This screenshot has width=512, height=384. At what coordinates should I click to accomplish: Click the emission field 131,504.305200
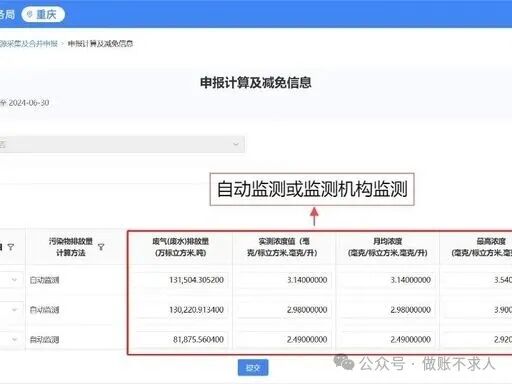point(181,280)
